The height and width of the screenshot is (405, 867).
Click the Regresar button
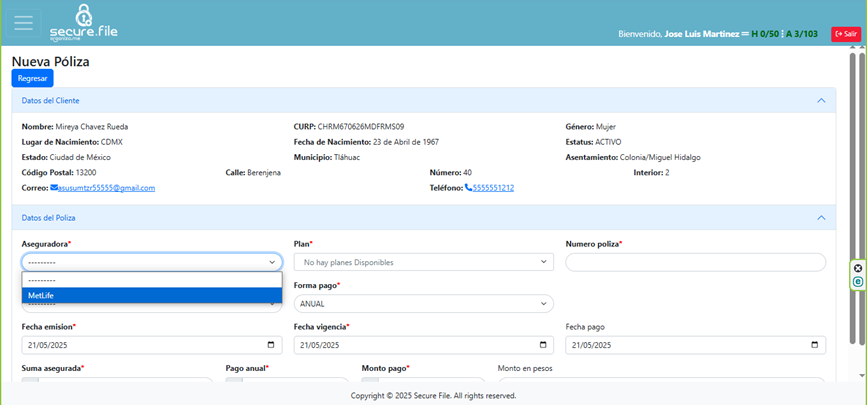32,78
